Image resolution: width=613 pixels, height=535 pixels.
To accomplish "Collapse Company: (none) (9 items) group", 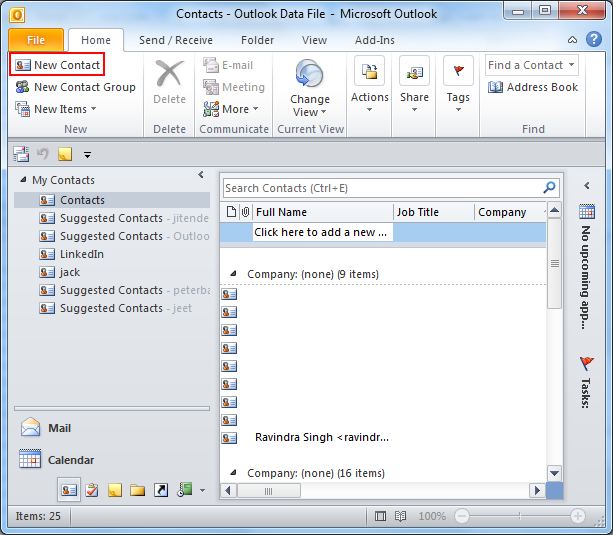I will coord(233,274).
